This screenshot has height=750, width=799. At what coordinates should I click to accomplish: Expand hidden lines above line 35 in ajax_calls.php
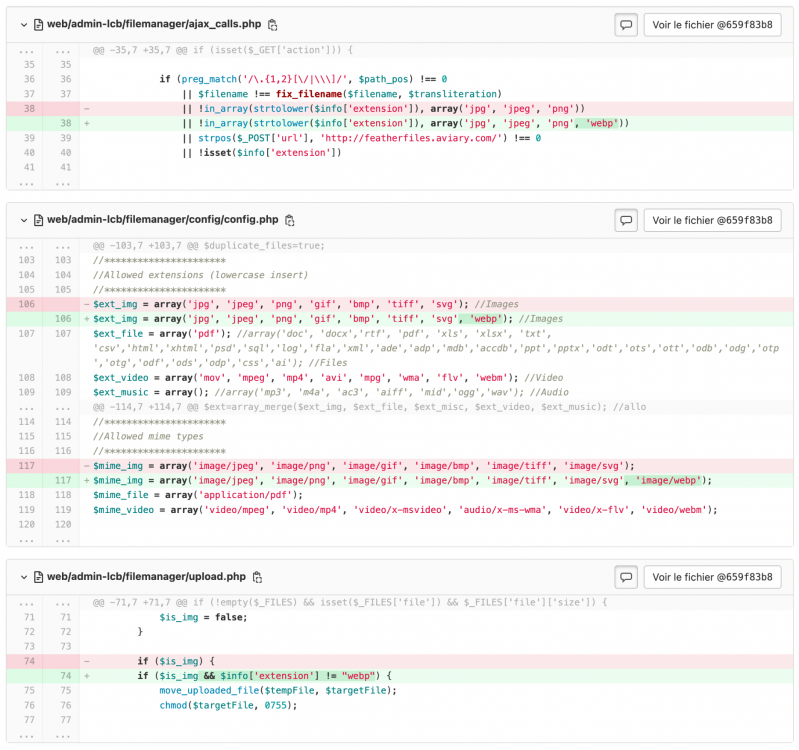tap(28, 49)
